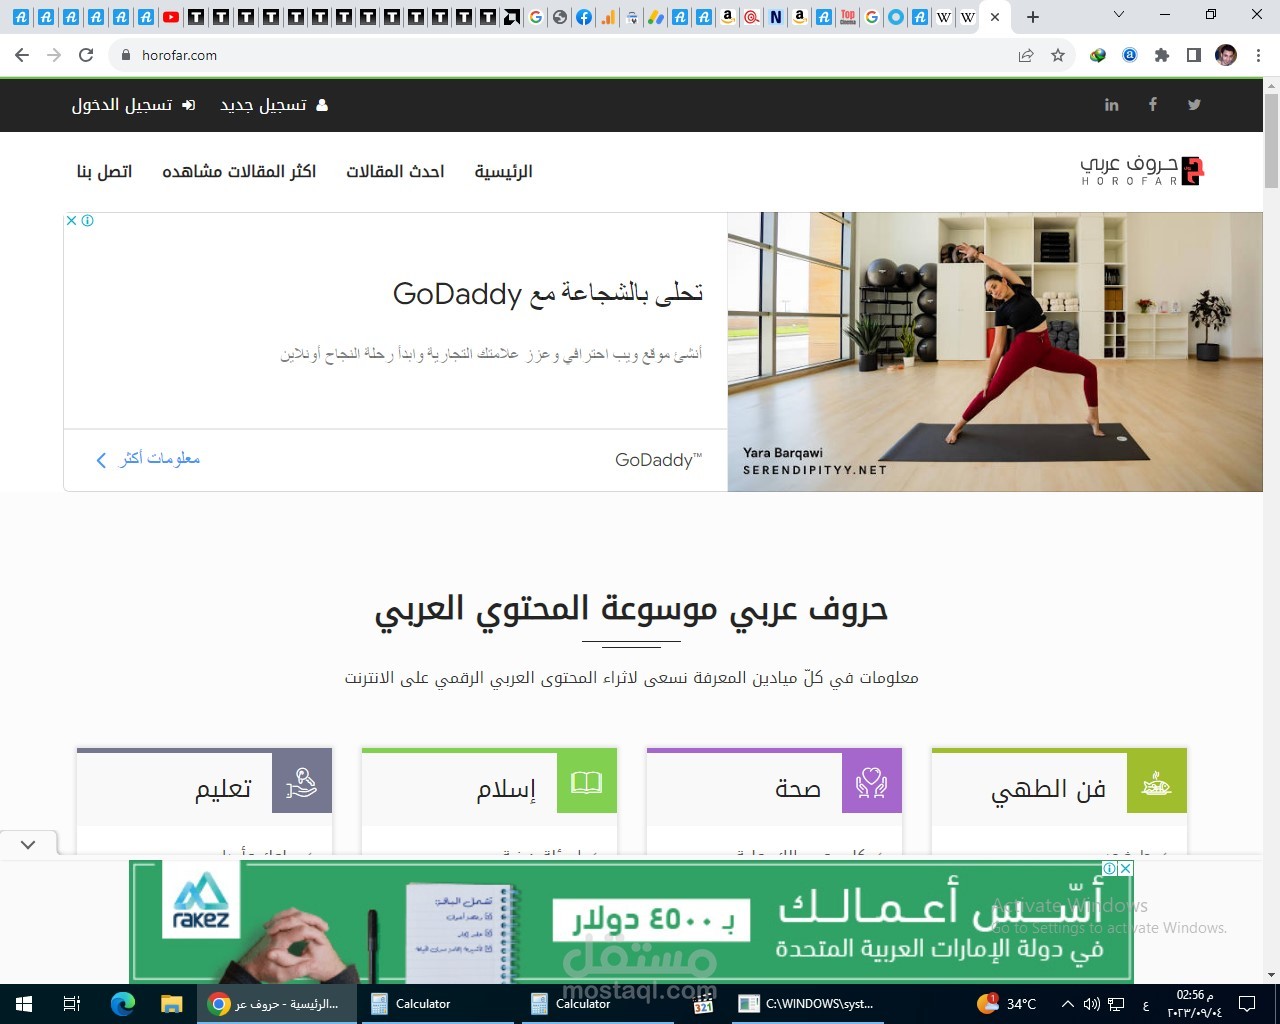Click the cooking icon on فن الطهي card

click(x=1157, y=783)
